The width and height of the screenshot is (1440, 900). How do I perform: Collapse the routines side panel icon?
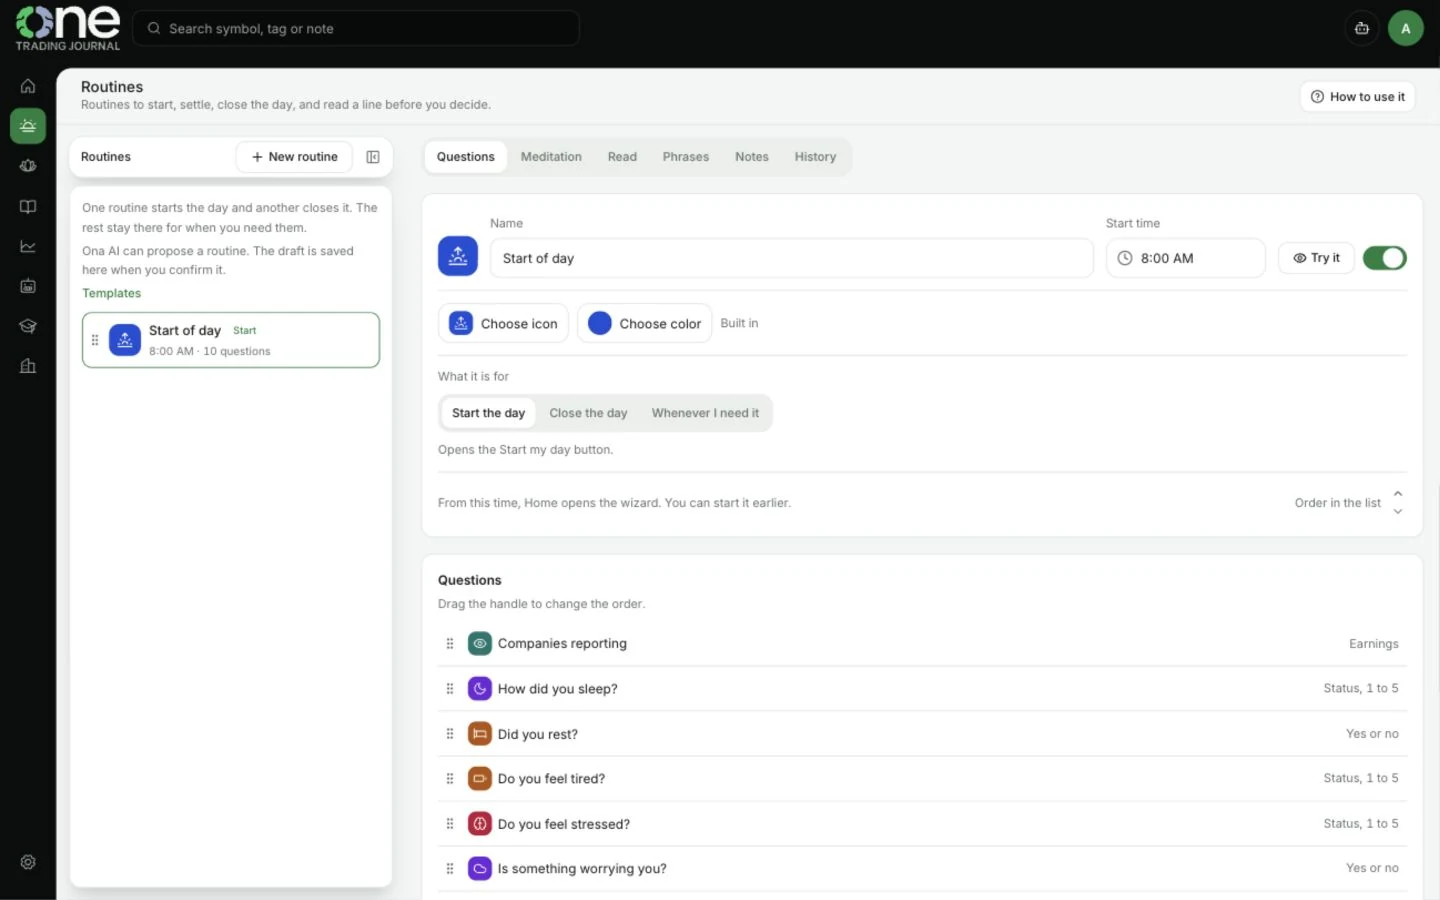point(373,157)
